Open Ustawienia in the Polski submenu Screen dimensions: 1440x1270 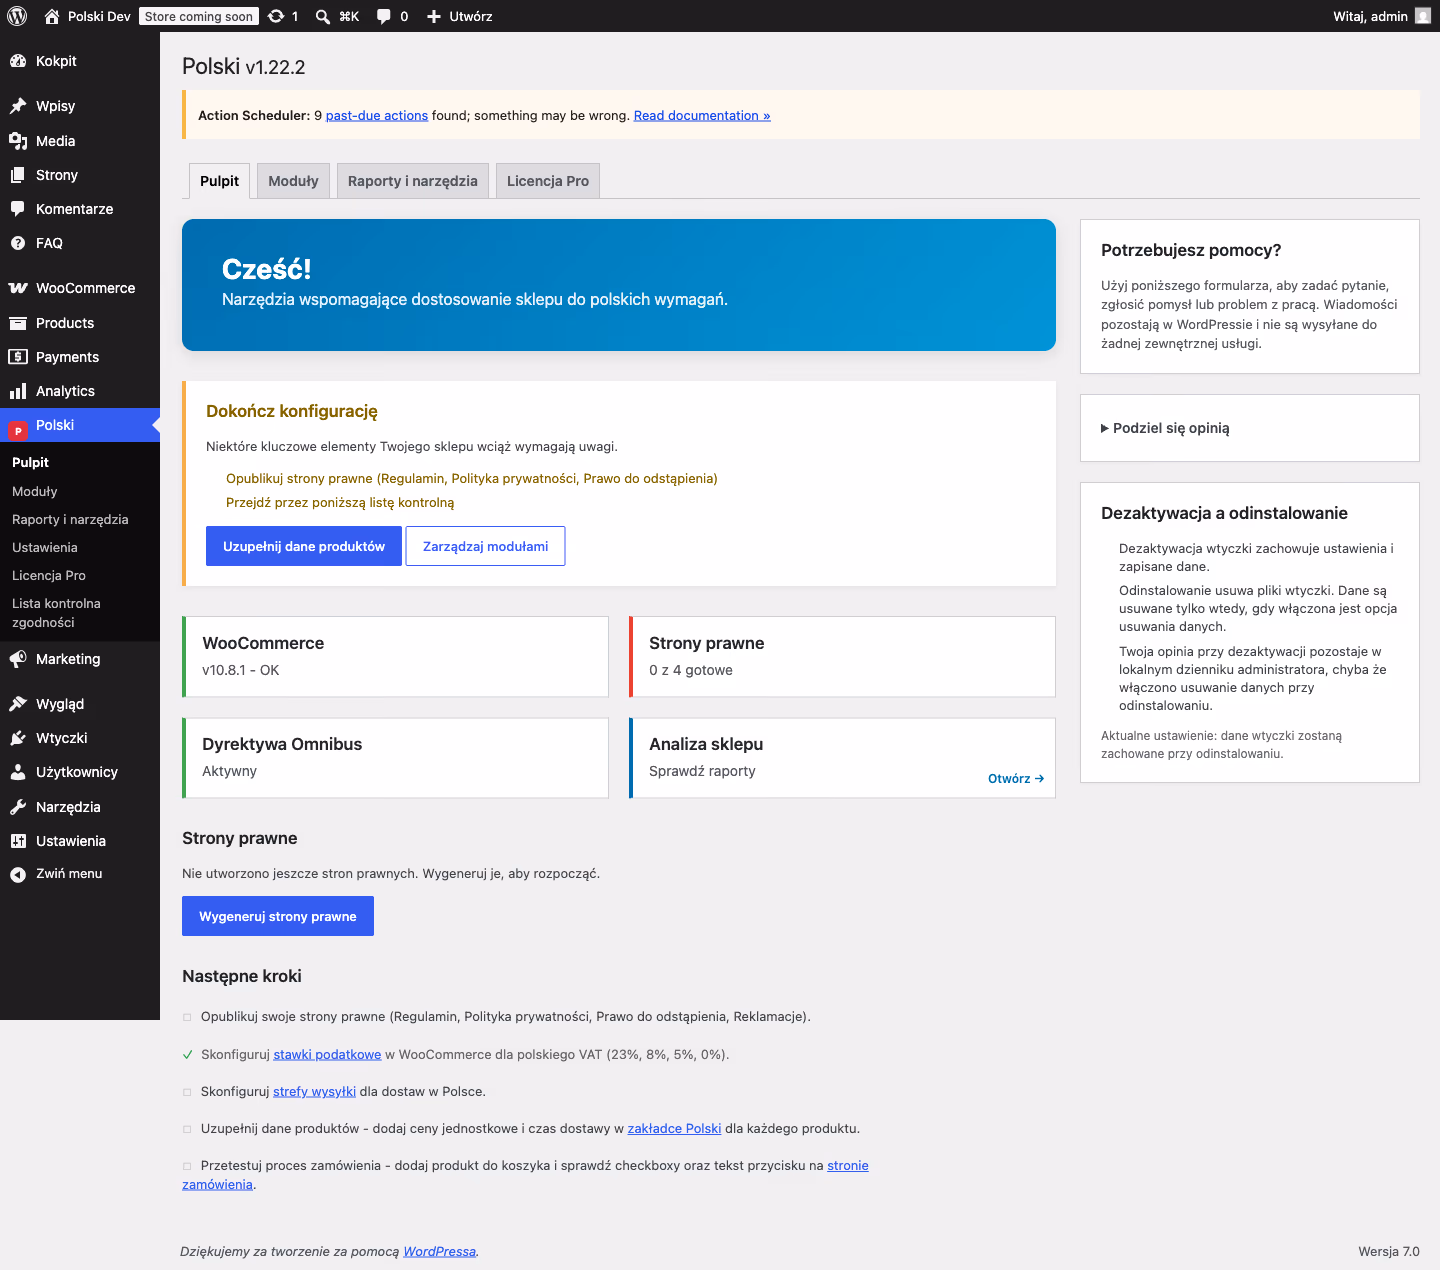click(45, 547)
